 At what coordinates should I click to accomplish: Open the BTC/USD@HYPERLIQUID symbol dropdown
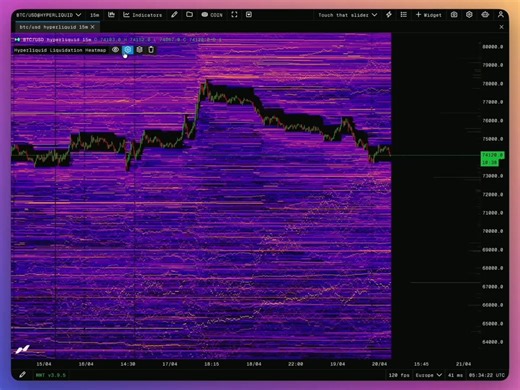[x=49, y=15]
